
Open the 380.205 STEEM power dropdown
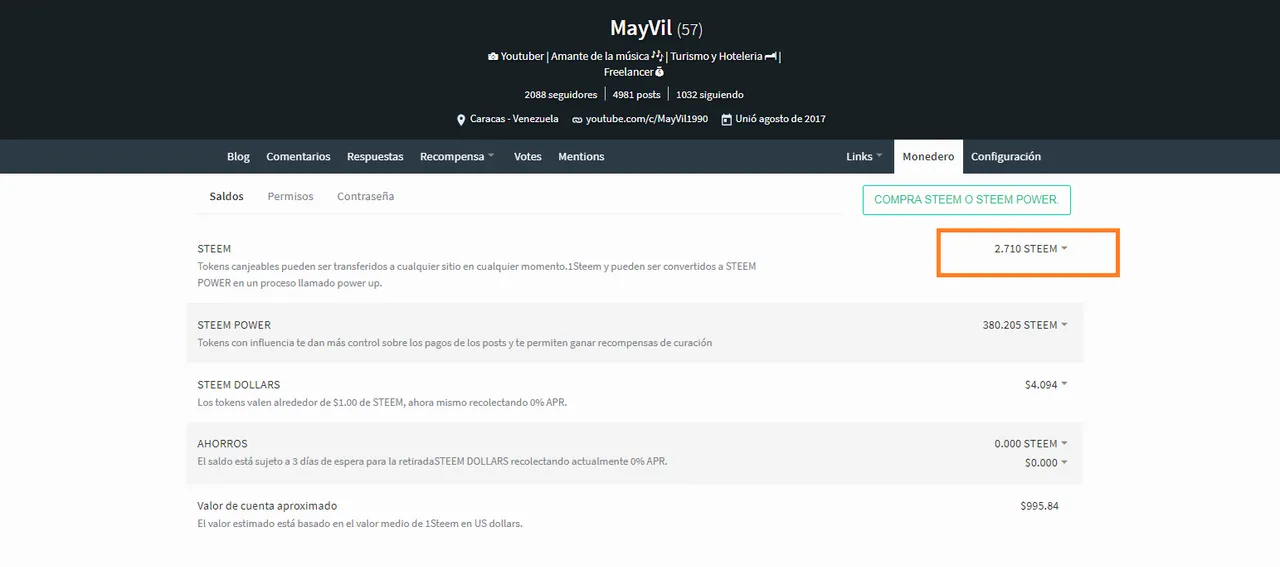click(x=1025, y=325)
